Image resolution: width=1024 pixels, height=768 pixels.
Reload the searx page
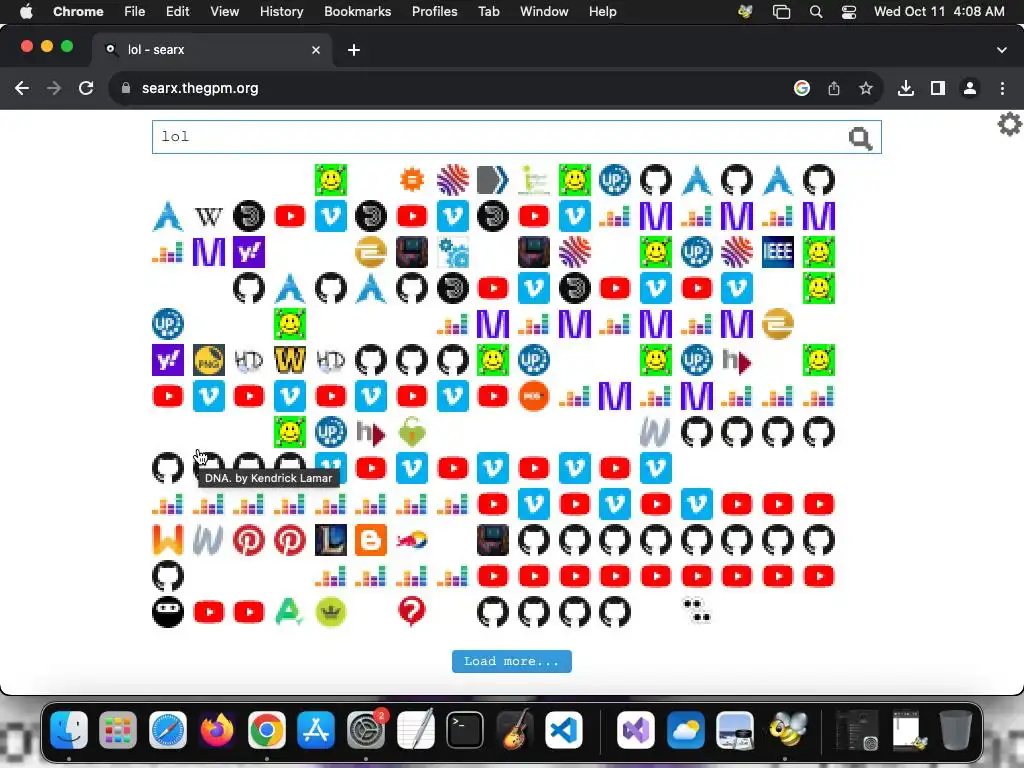click(86, 88)
